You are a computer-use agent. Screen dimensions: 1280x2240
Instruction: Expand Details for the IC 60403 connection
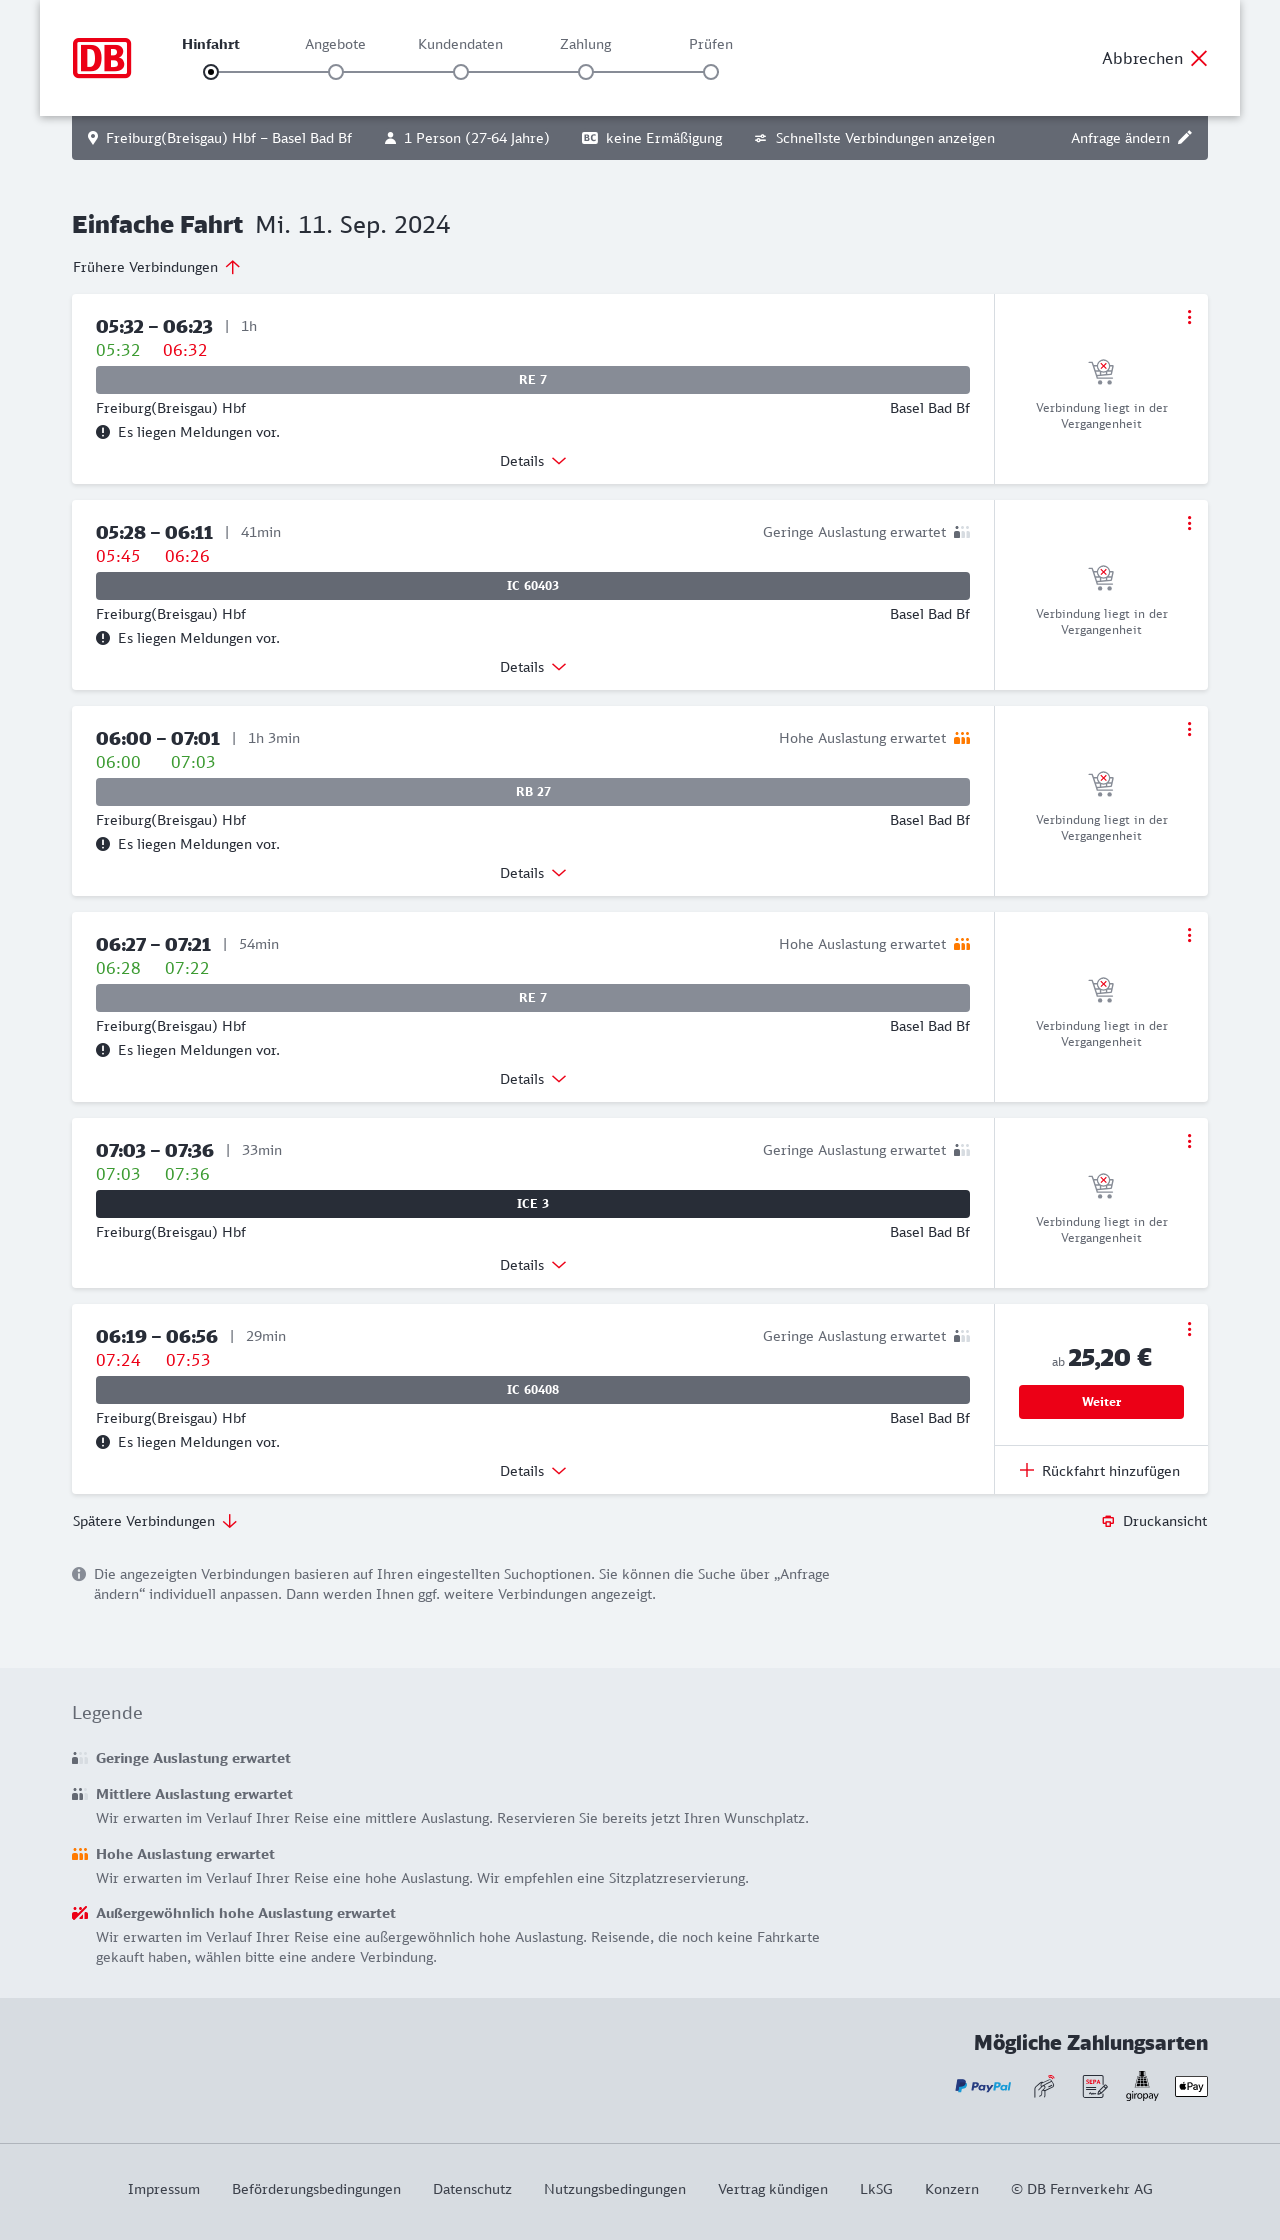[533, 667]
